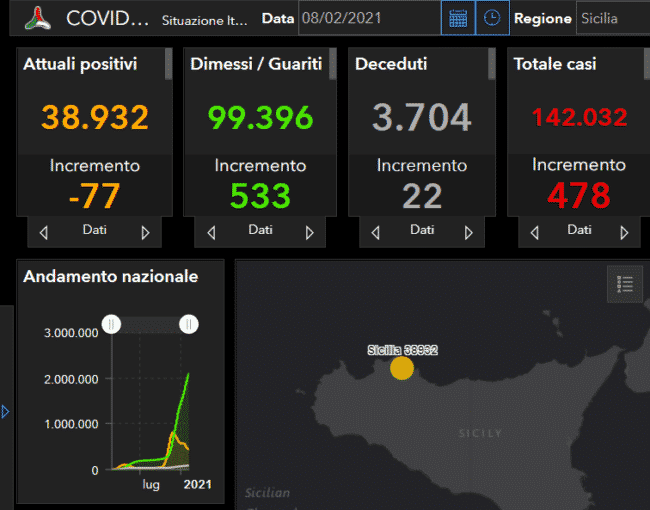Viewport: 650px width, 510px height.
Task: Click the Situazione It... subtitle
Action: click(x=204, y=20)
